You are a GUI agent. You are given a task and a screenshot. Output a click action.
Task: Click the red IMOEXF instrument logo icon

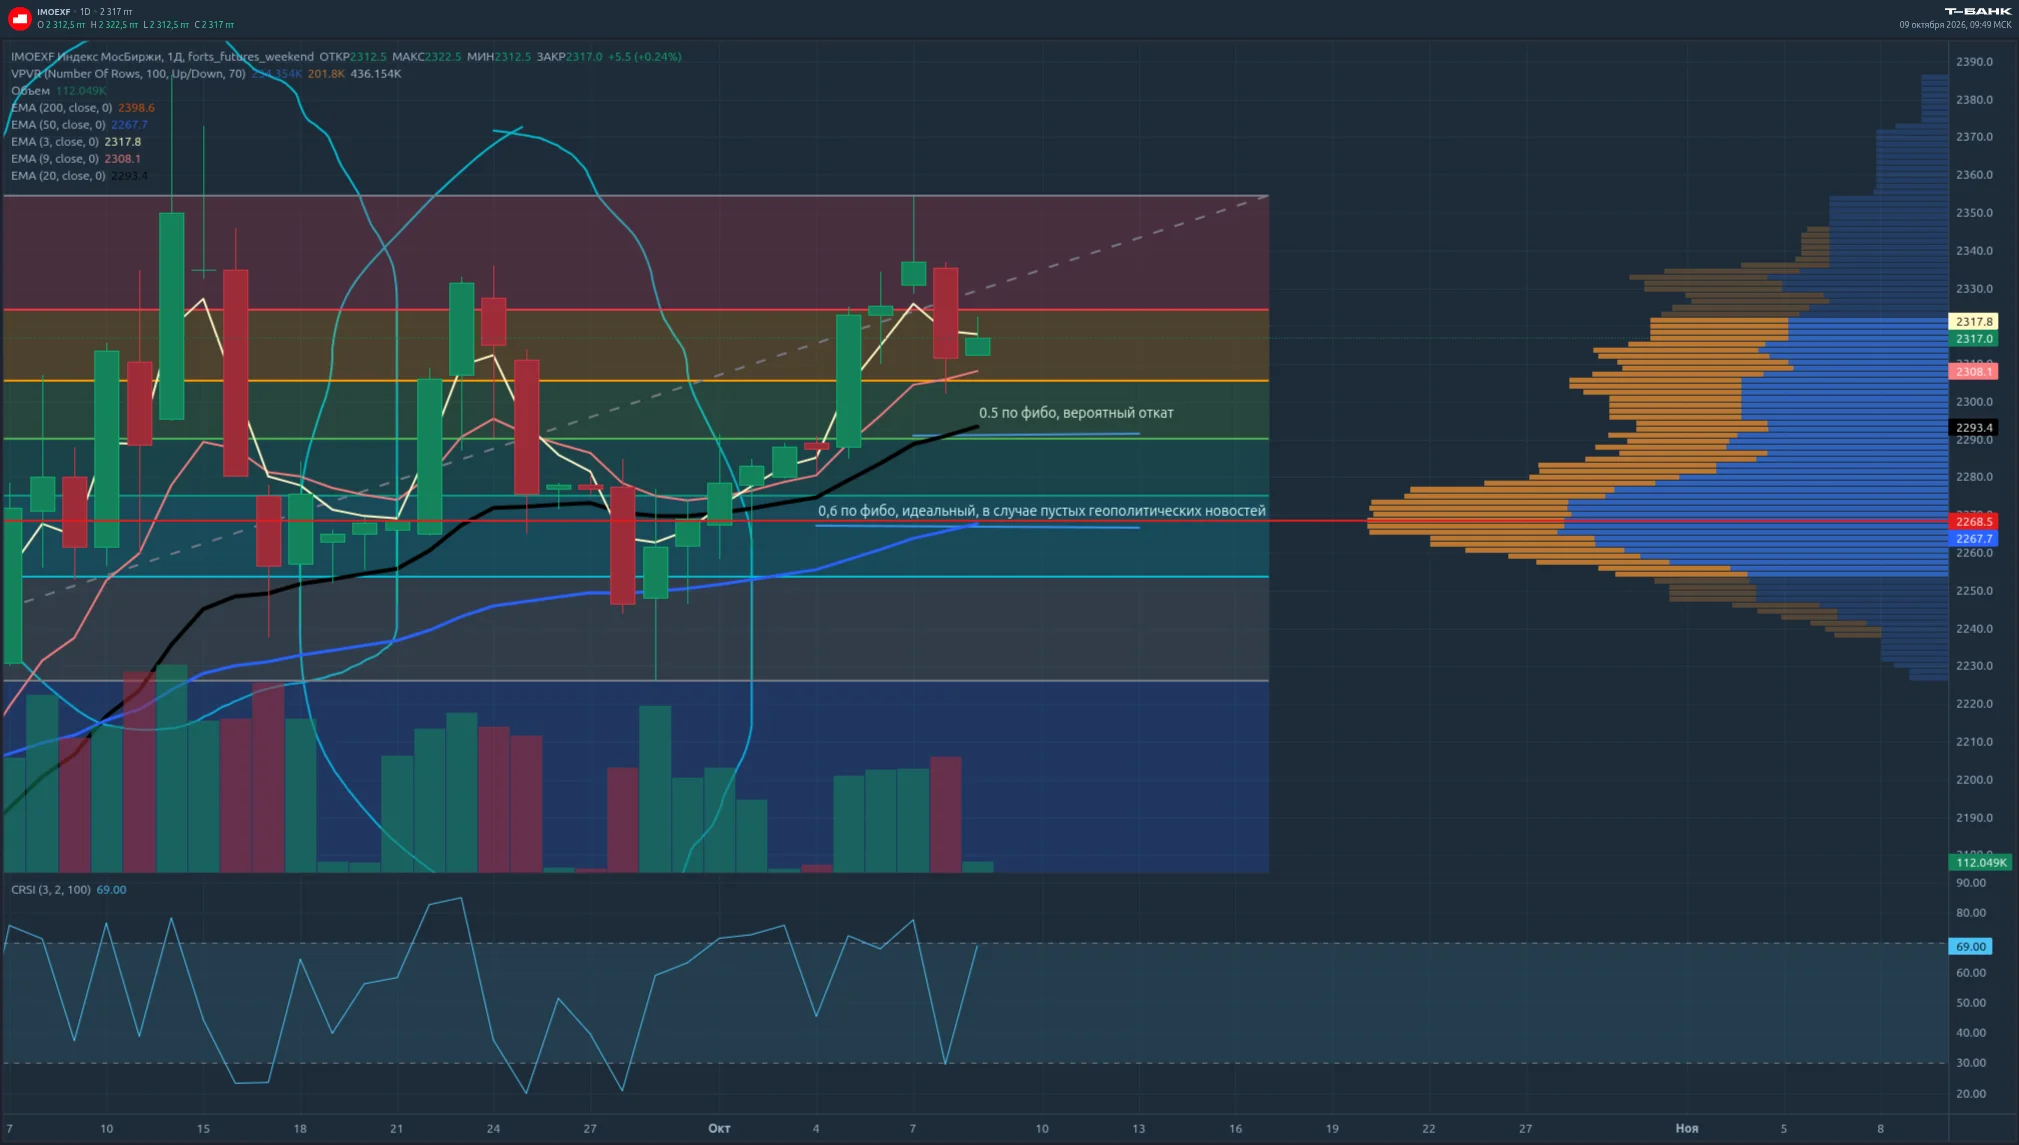[x=19, y=18]
